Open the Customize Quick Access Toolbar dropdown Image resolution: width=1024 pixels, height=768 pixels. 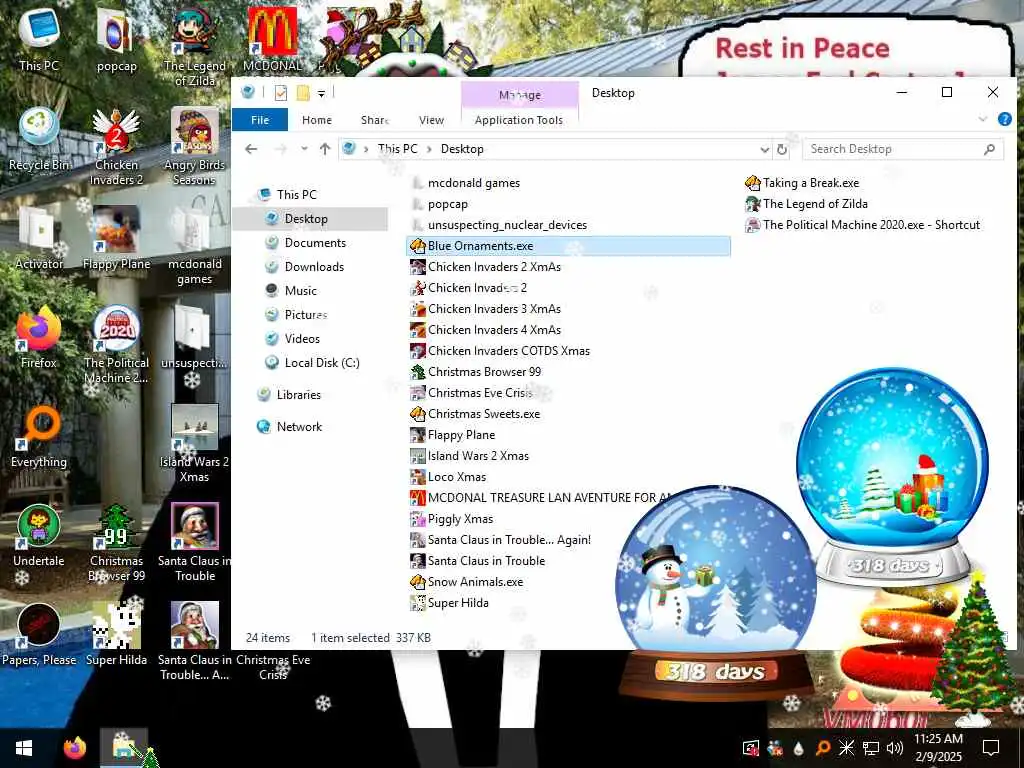(x=321, y=94)
